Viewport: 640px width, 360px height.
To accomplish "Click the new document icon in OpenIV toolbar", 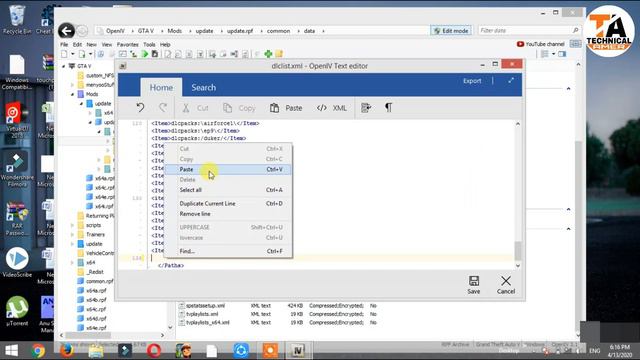I will (x=64, y=54).
